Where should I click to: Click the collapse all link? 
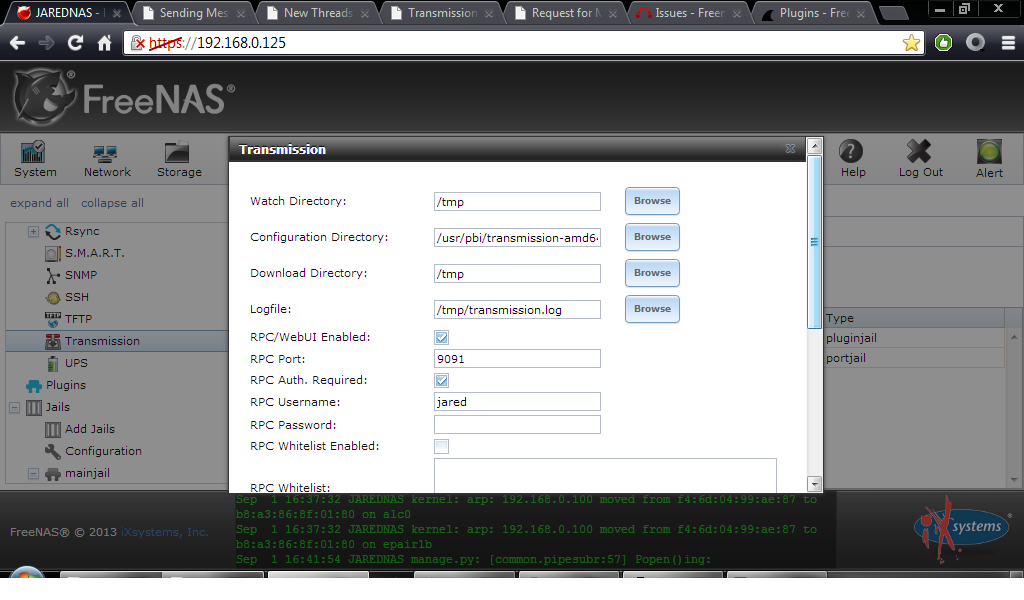112,203
